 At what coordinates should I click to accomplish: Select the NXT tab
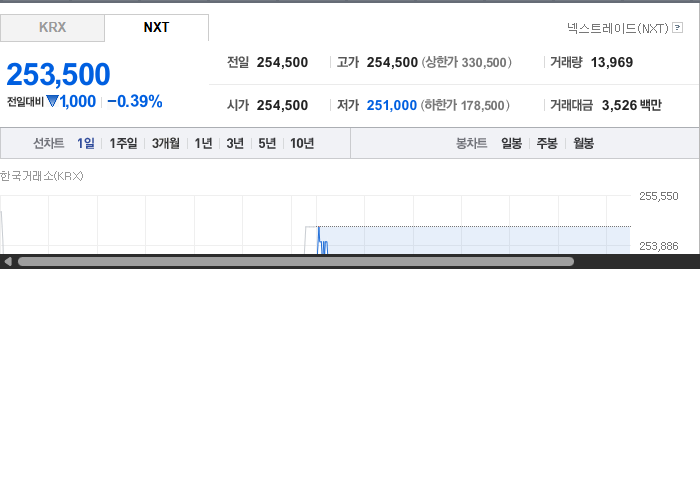click(156, 28)
